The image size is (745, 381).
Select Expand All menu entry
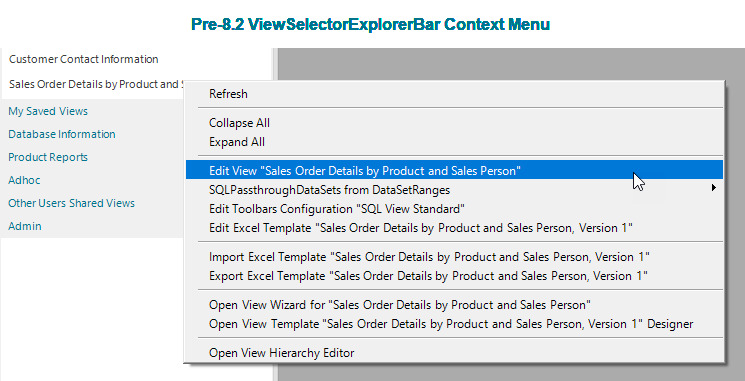454,142
